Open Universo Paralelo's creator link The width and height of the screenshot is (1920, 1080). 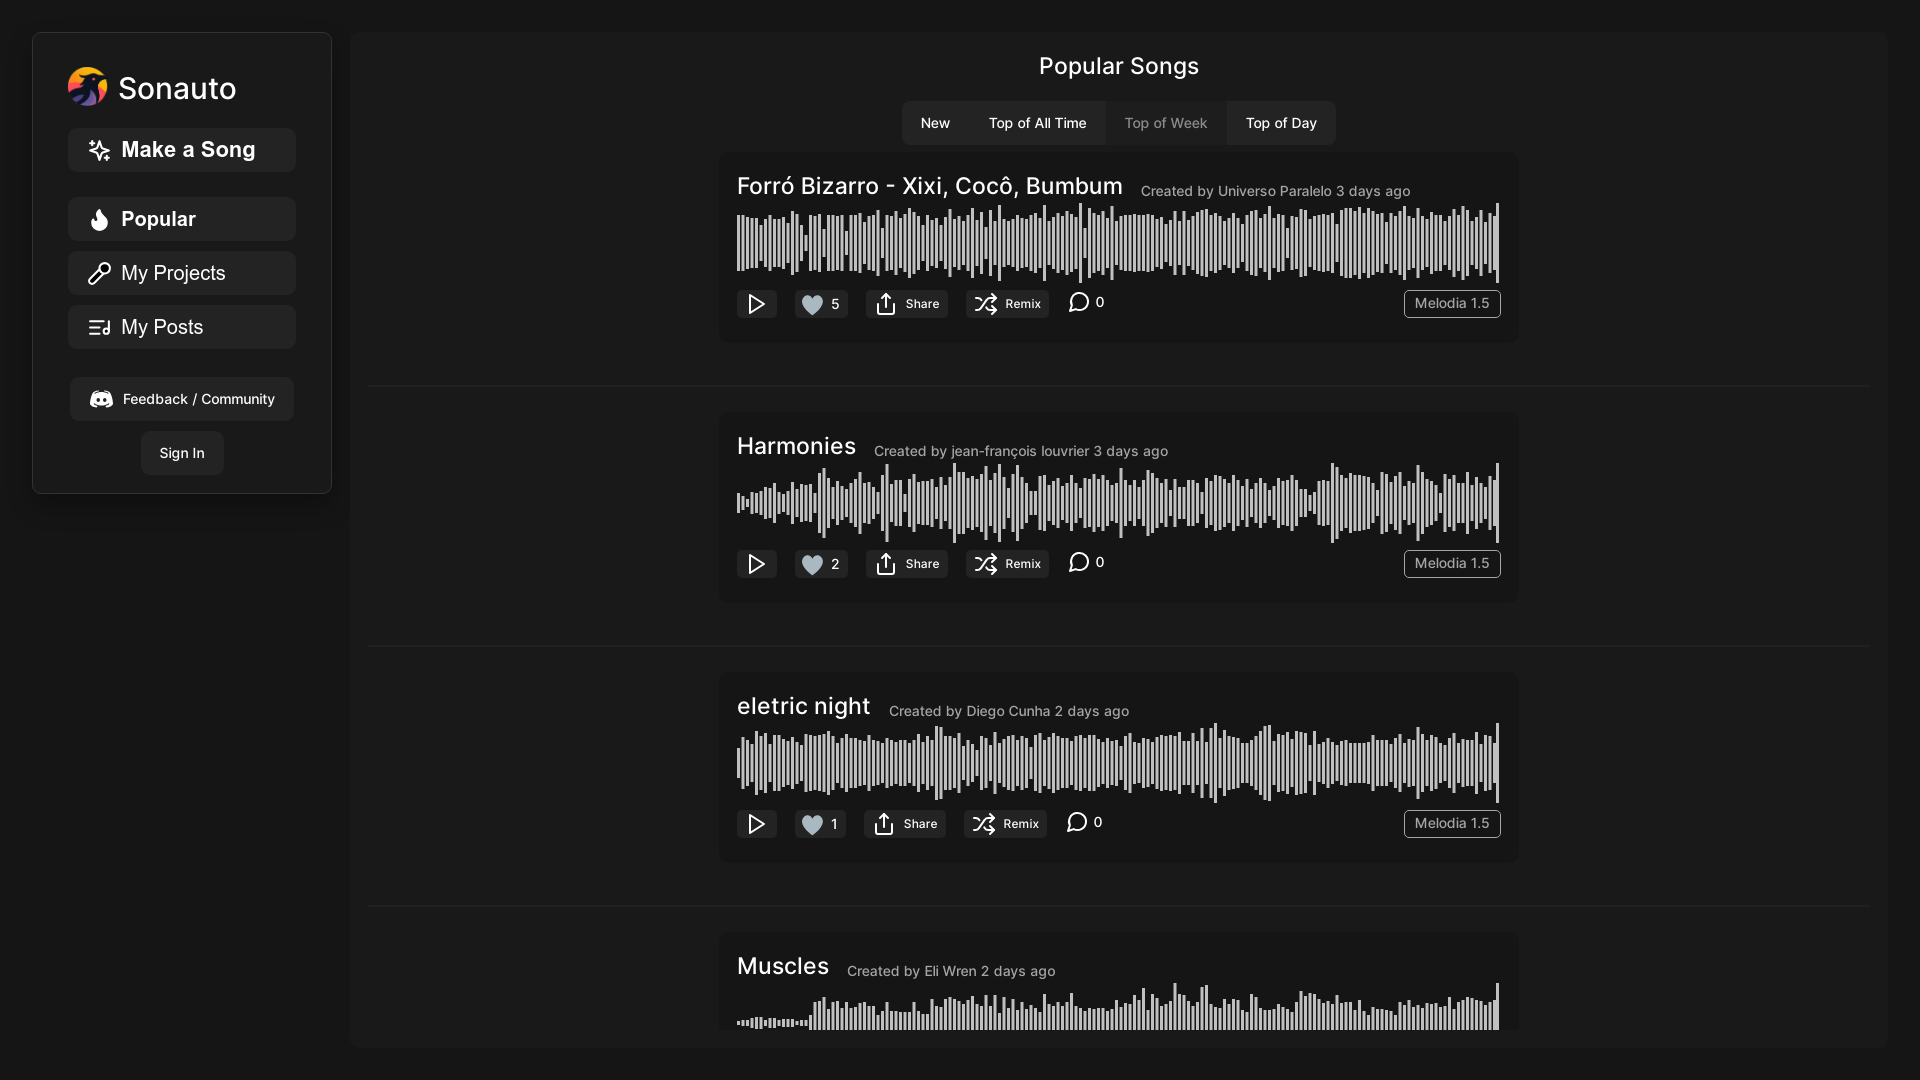pos(1274,191)
